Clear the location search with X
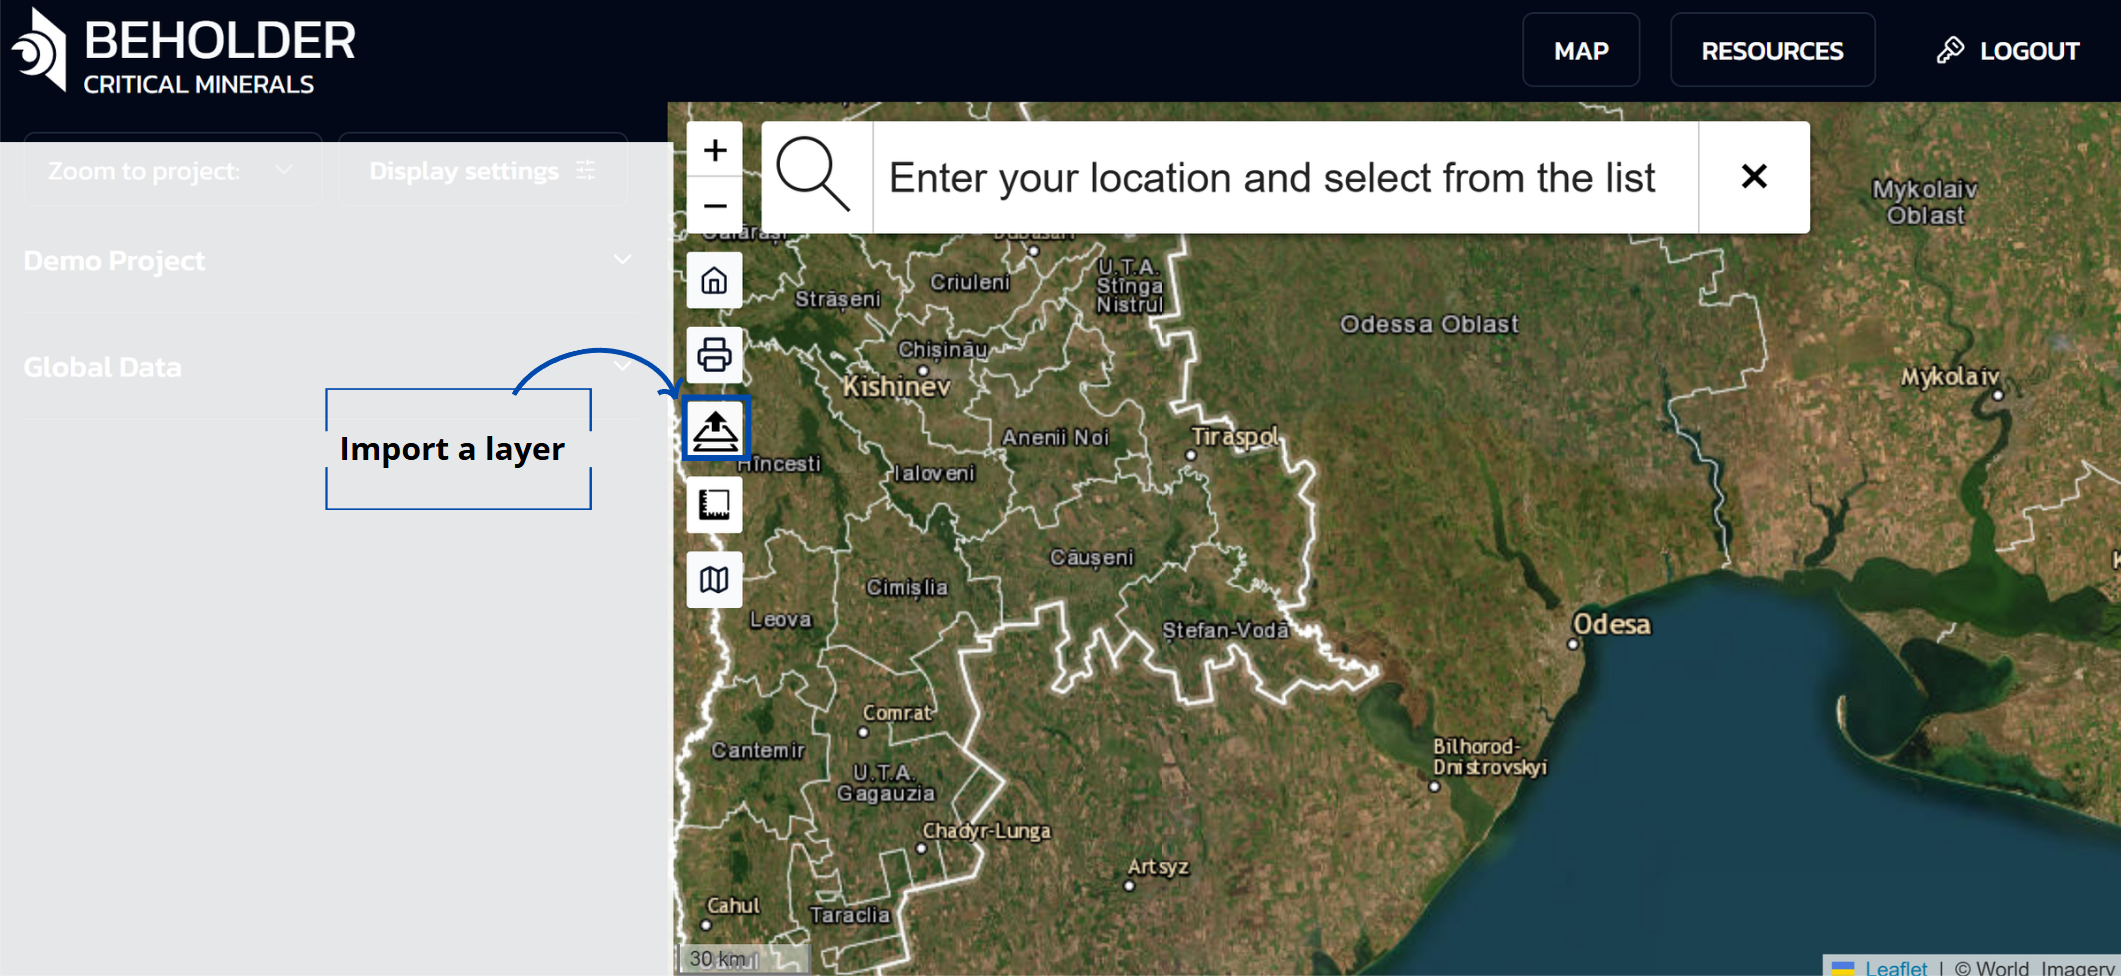Screen dimensions: 2121x977 point(1754,177)
